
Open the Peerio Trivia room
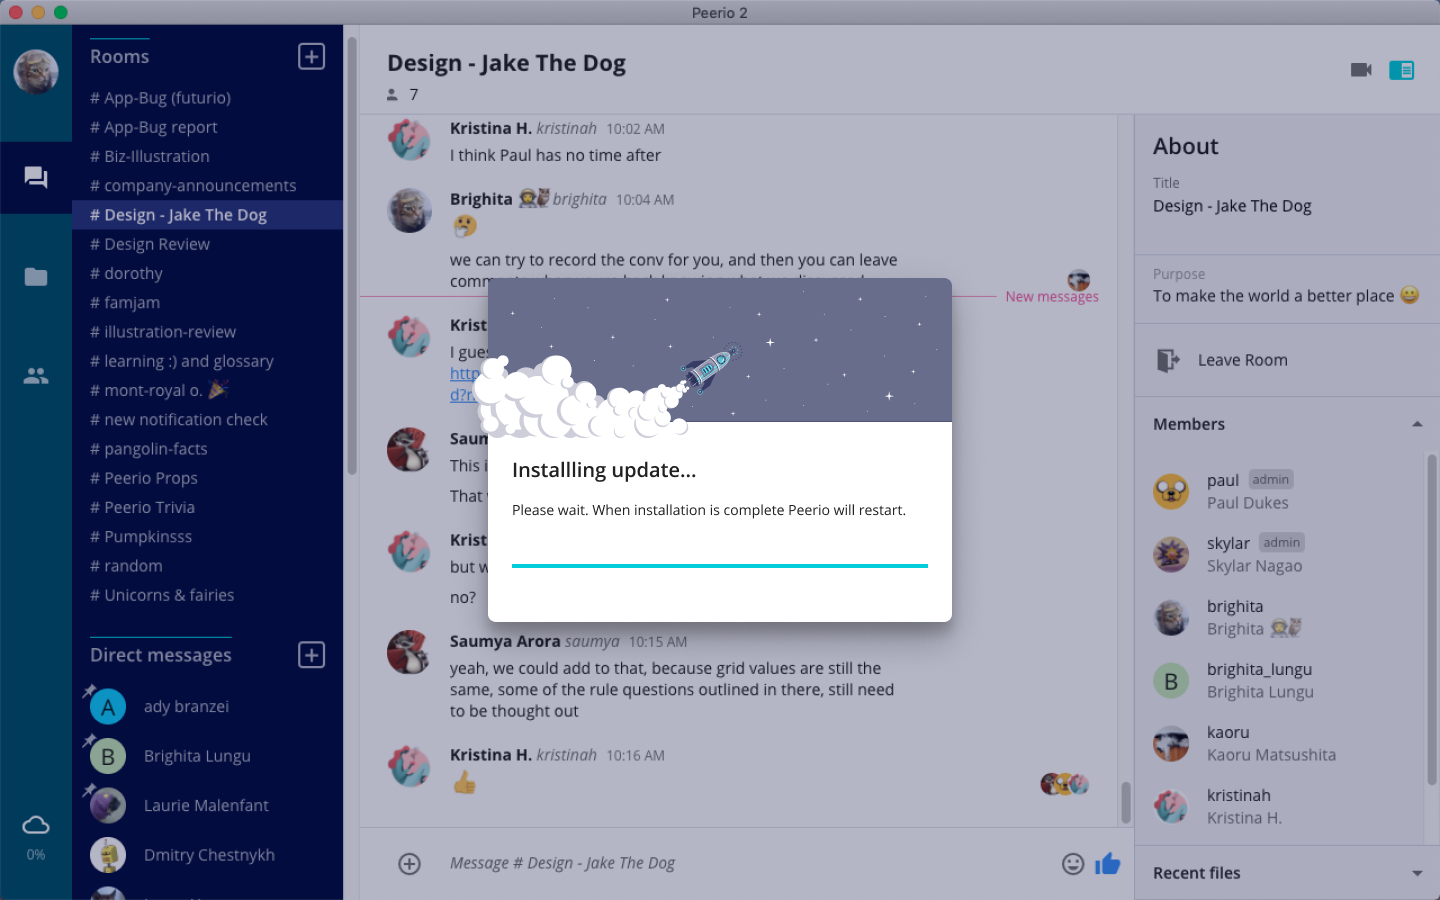point(208,507)
